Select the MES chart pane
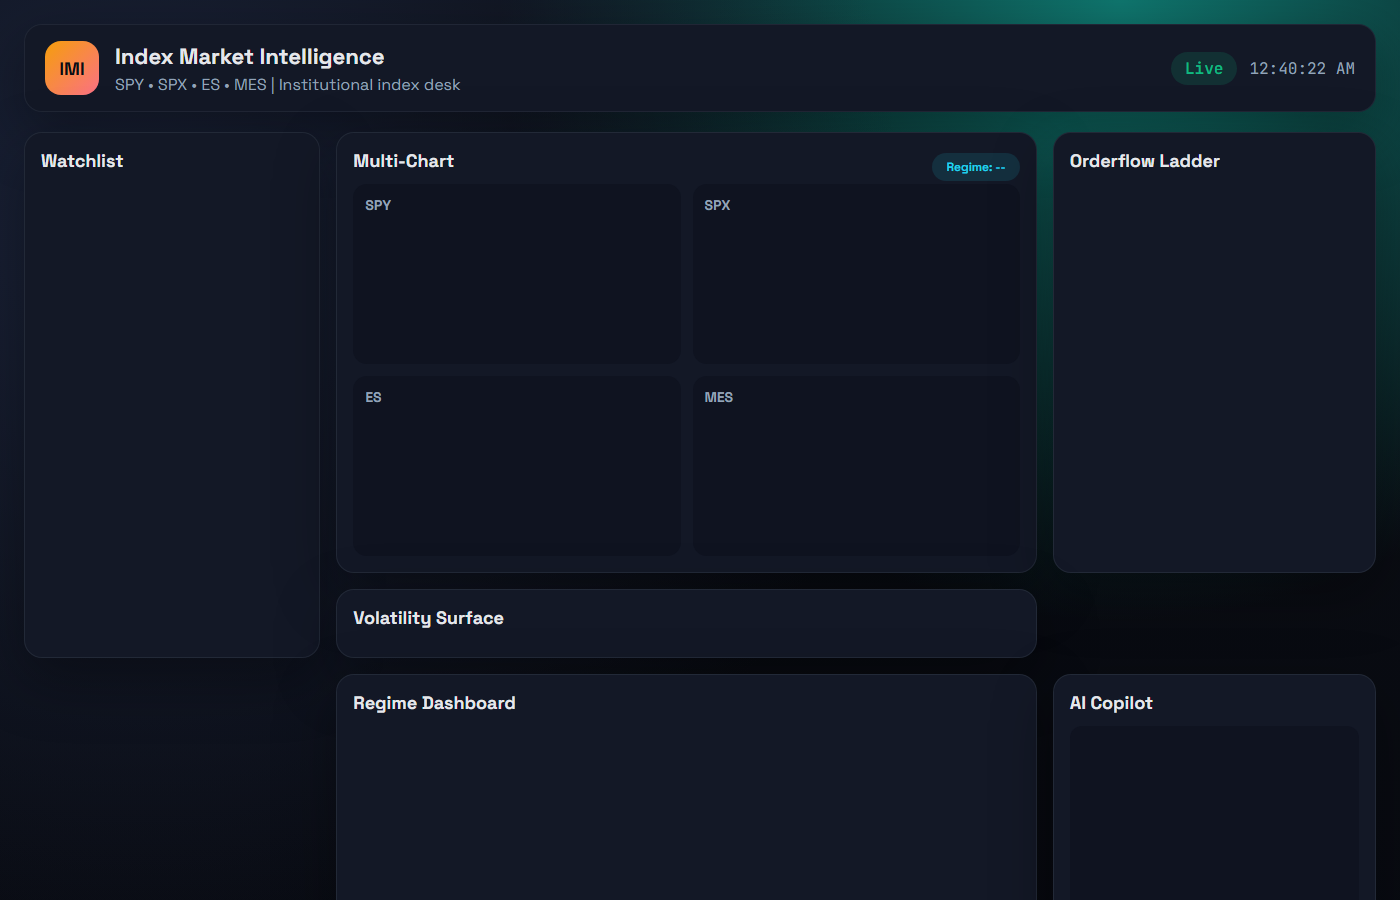This screenshot has width=1400, height=900. [855, 465]
